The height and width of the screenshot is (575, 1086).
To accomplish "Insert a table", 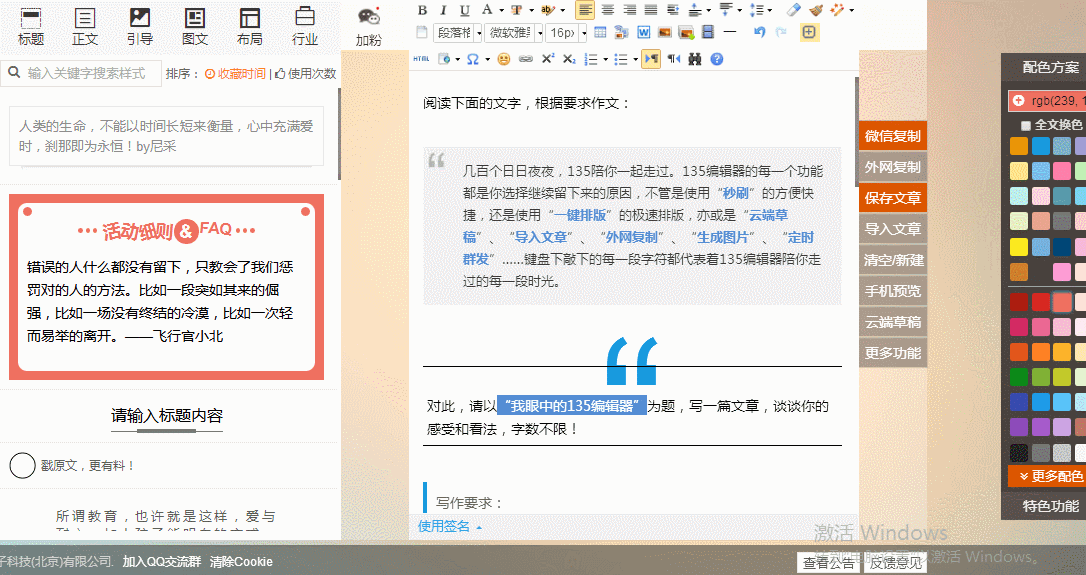I will [x=600, y=32].
